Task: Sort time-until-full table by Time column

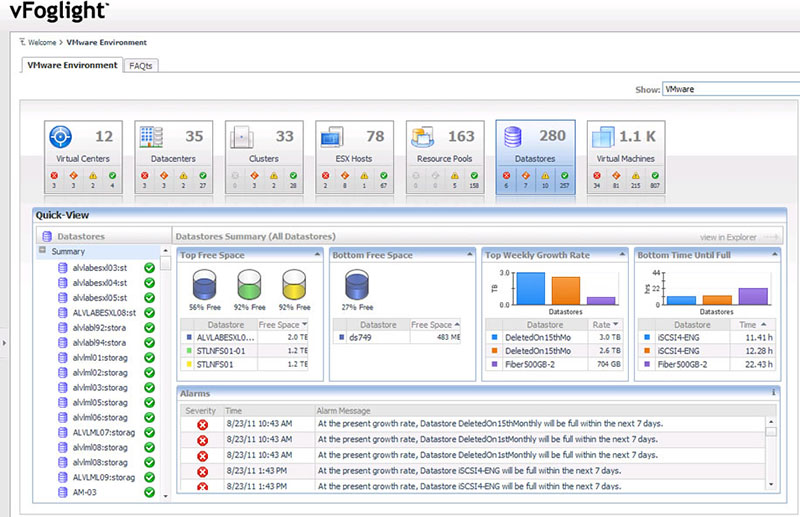Action: pyautogui.click(x=752, y=325)
